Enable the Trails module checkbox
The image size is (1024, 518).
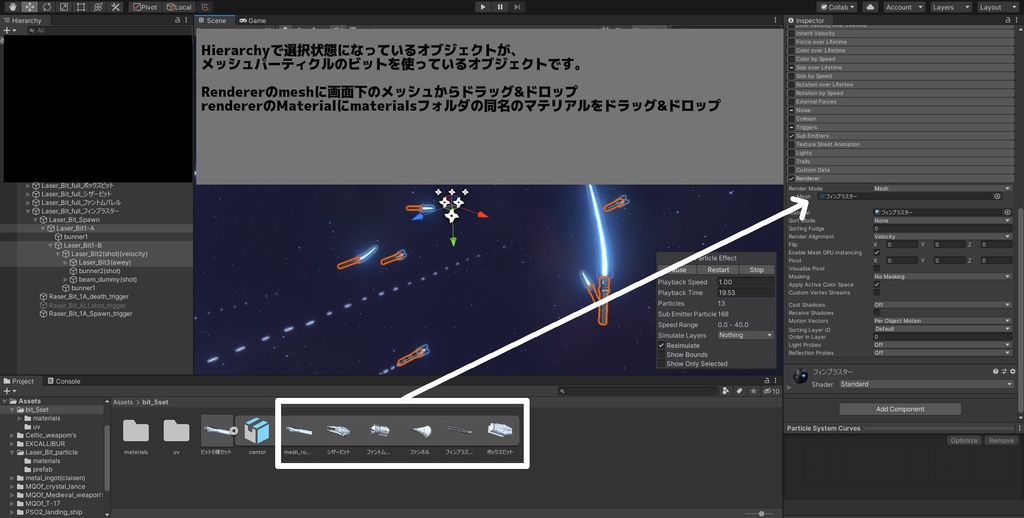pyautogui.click(x=792, y=161)
